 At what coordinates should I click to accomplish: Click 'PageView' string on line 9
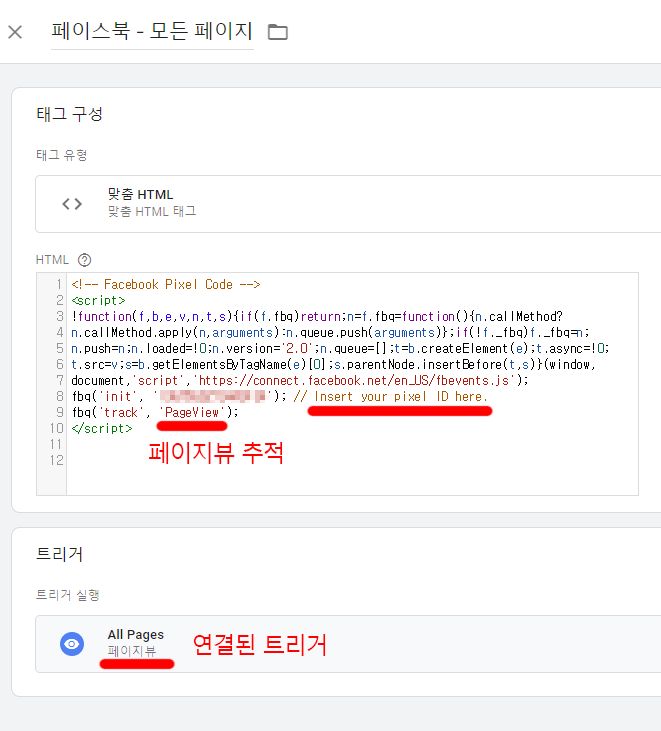click(x=192, y=413)
